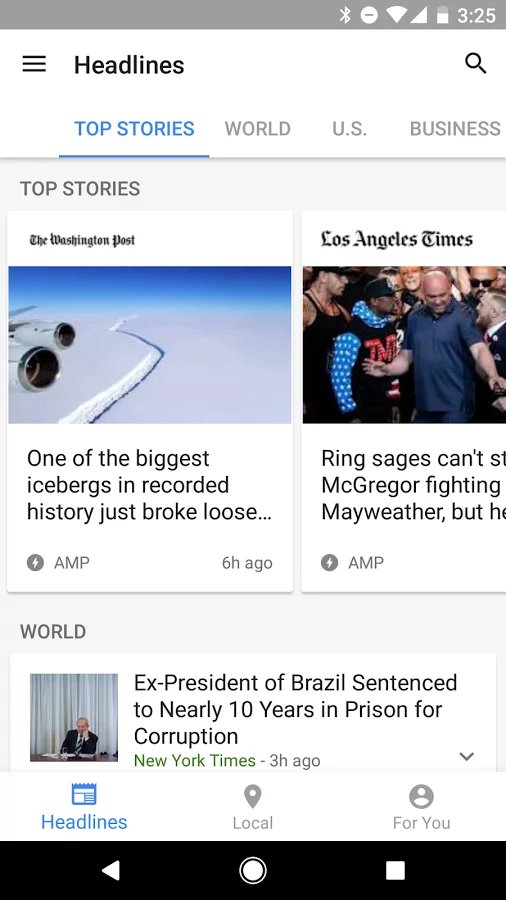Tap the search magnifier icon

point(476,64)
